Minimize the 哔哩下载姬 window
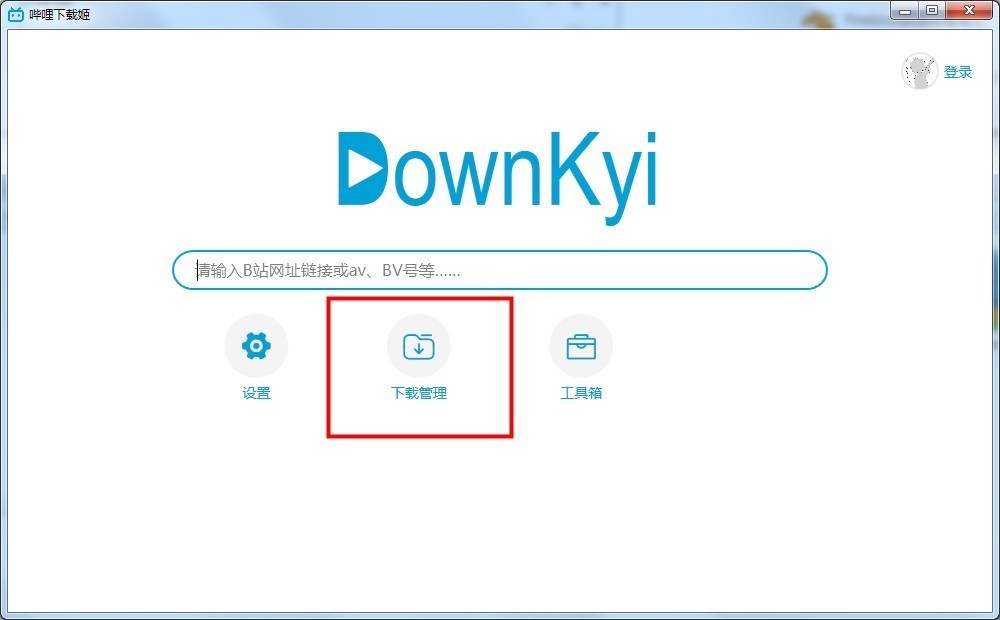The image size is (1000, 620). tap(905, 10)
